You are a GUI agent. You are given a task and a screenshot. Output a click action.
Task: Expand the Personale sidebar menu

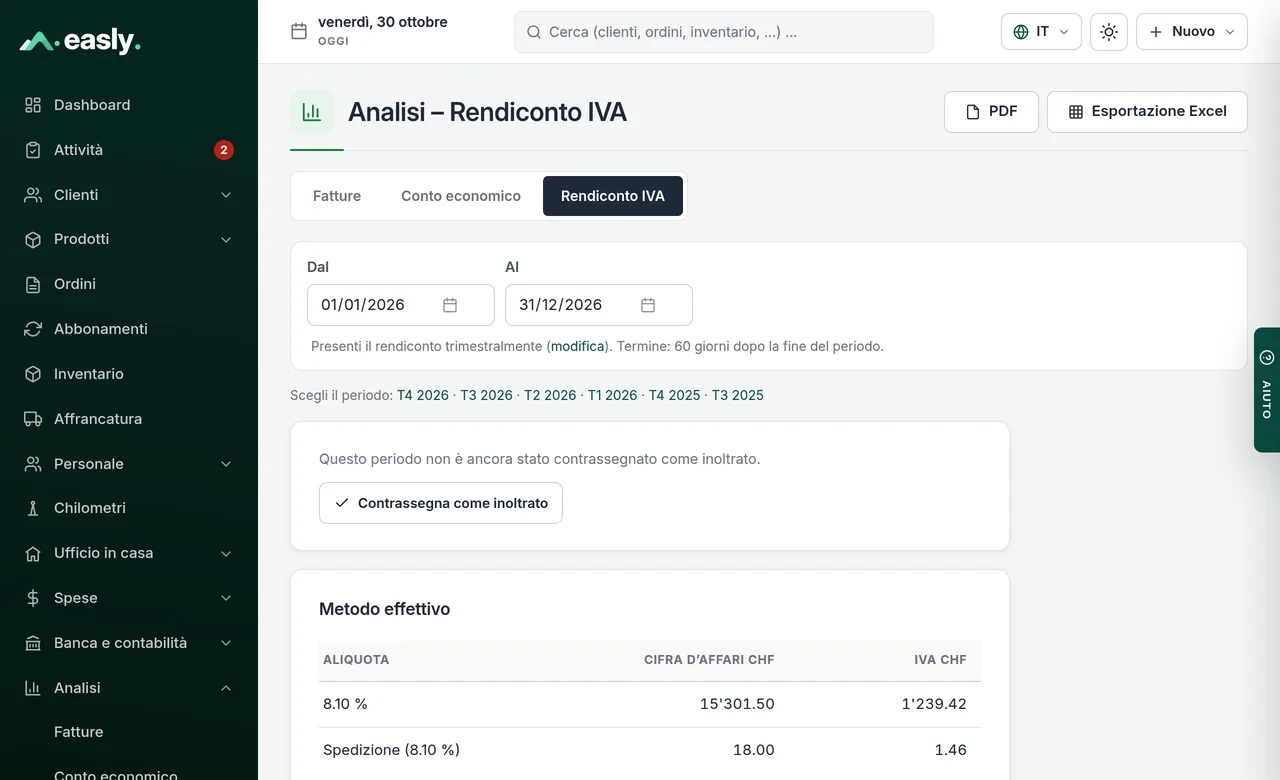(x=226, y=464)
